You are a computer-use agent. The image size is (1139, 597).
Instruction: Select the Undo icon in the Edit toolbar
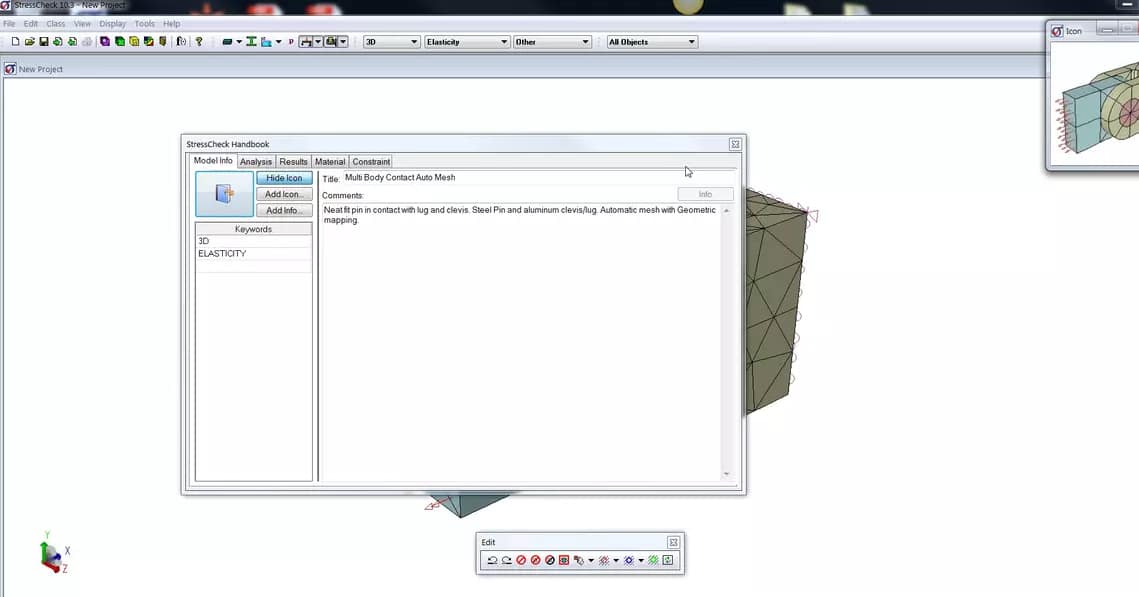coord(491,560)
